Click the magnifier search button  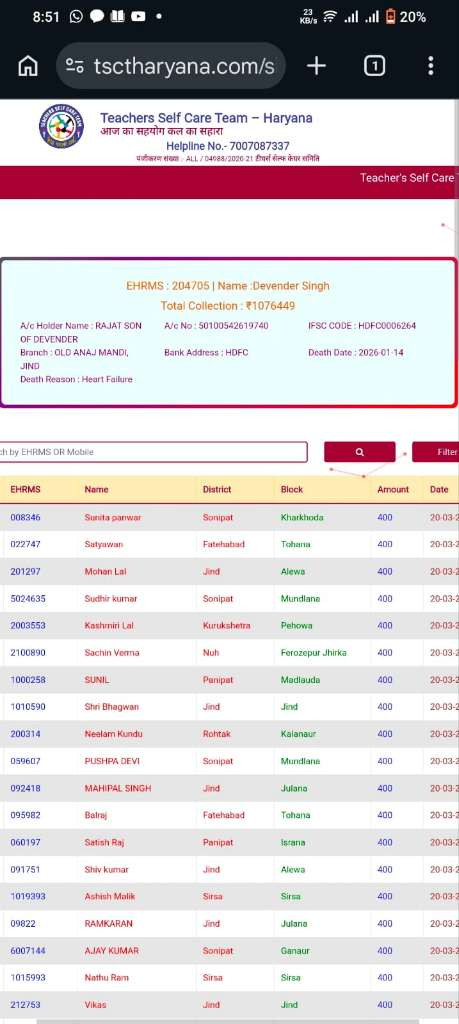click(360, 452)
